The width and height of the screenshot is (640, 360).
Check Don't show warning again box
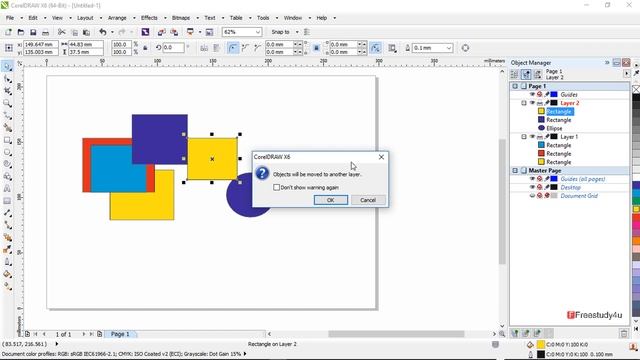[x=276, y=187]
